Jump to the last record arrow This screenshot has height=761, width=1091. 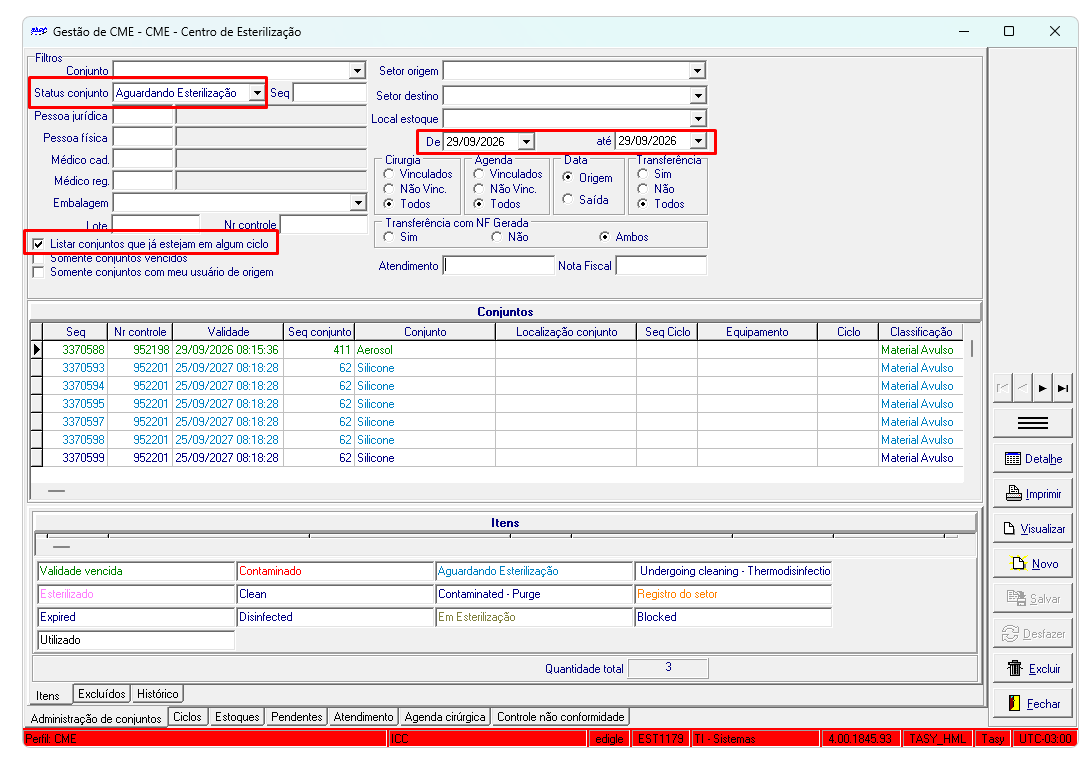tap(1062, 389)
